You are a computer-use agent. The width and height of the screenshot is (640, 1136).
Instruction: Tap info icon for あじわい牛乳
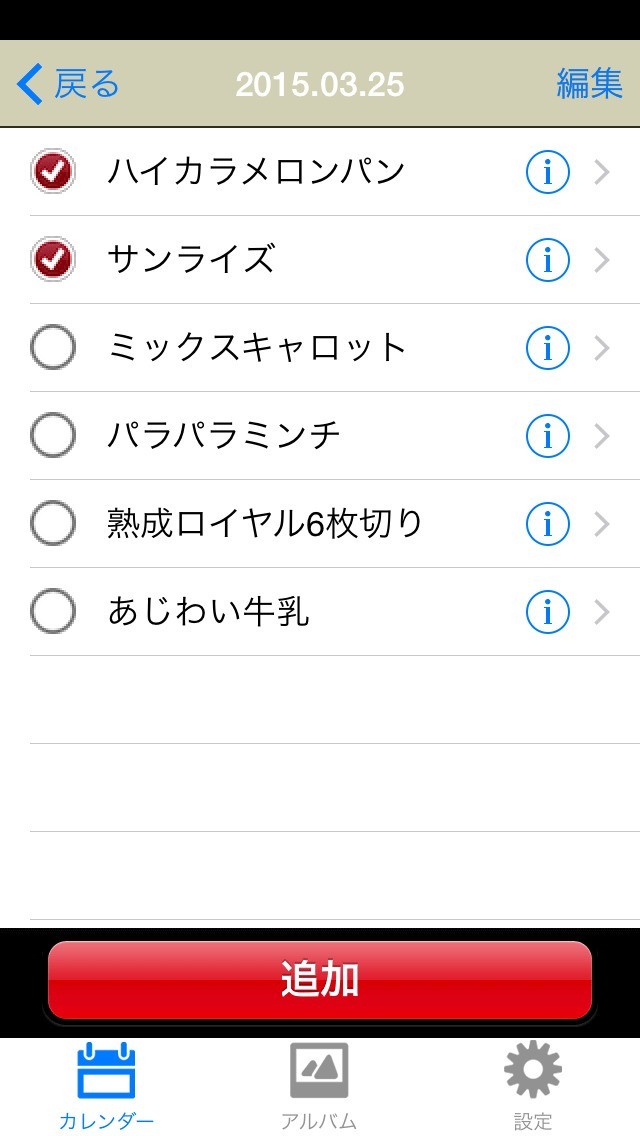547,612
